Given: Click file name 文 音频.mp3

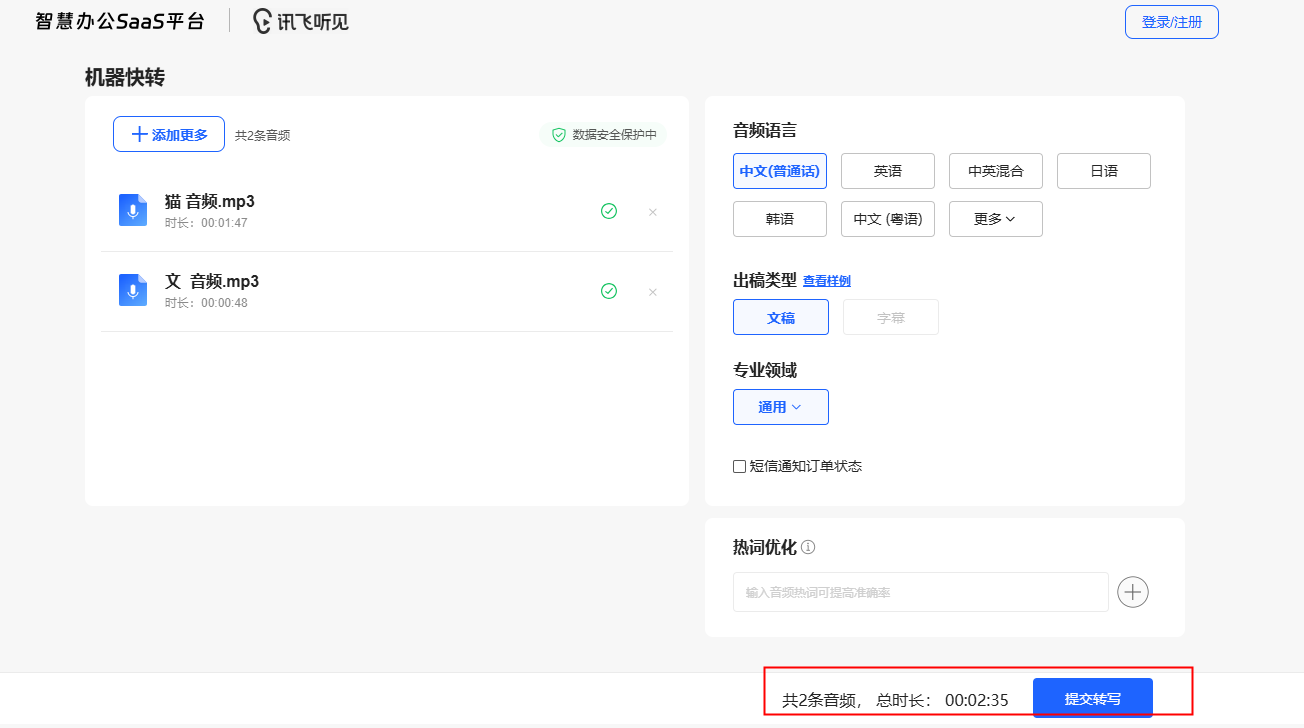Looking at the screenshot, I should point(212,282).
